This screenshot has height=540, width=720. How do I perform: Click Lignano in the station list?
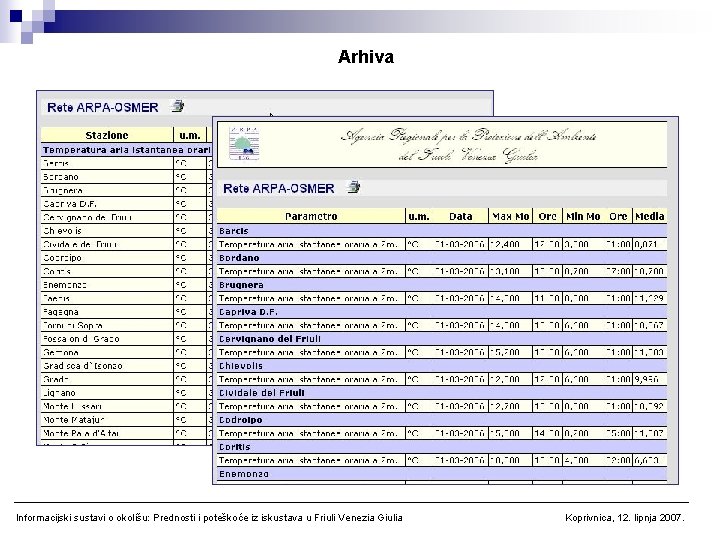pos(59,393)
